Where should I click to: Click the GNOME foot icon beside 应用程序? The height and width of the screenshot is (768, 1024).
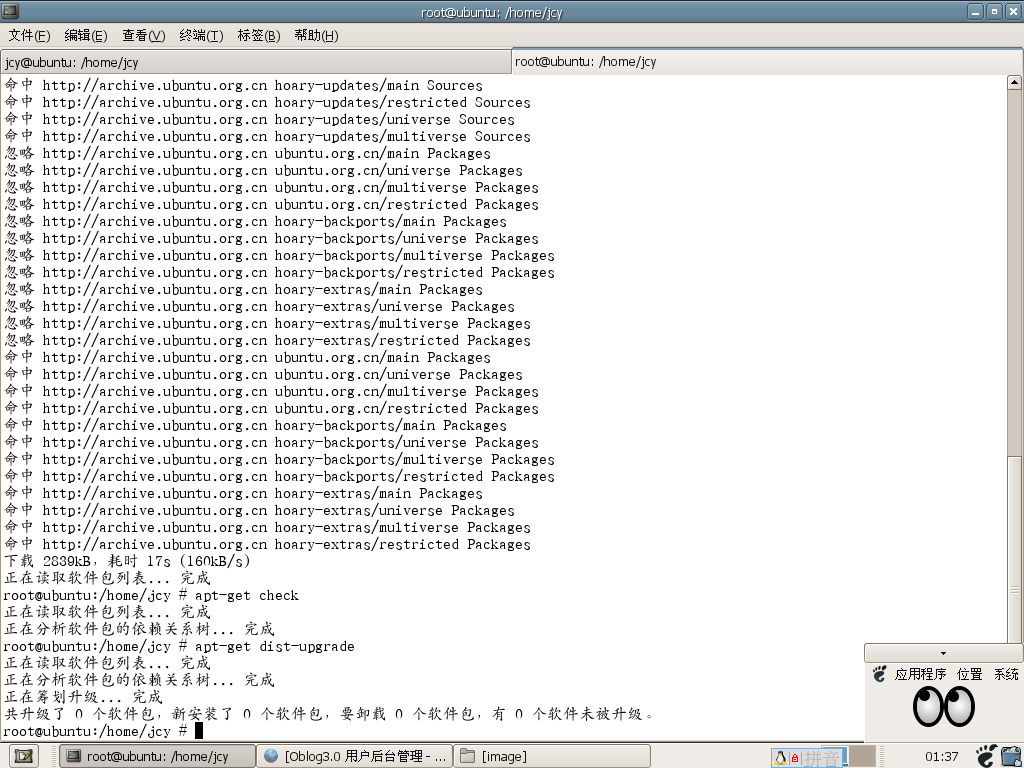pyautogui.click(x=880, y=674)
